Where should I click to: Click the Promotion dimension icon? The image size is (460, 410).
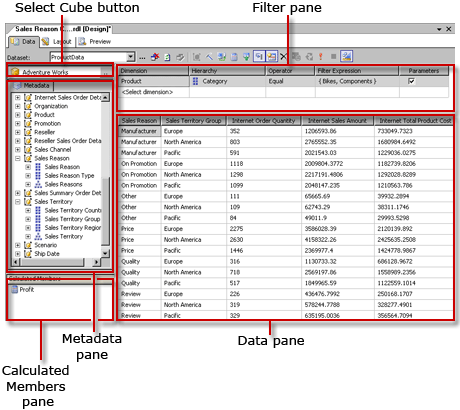tap(28, 123)
